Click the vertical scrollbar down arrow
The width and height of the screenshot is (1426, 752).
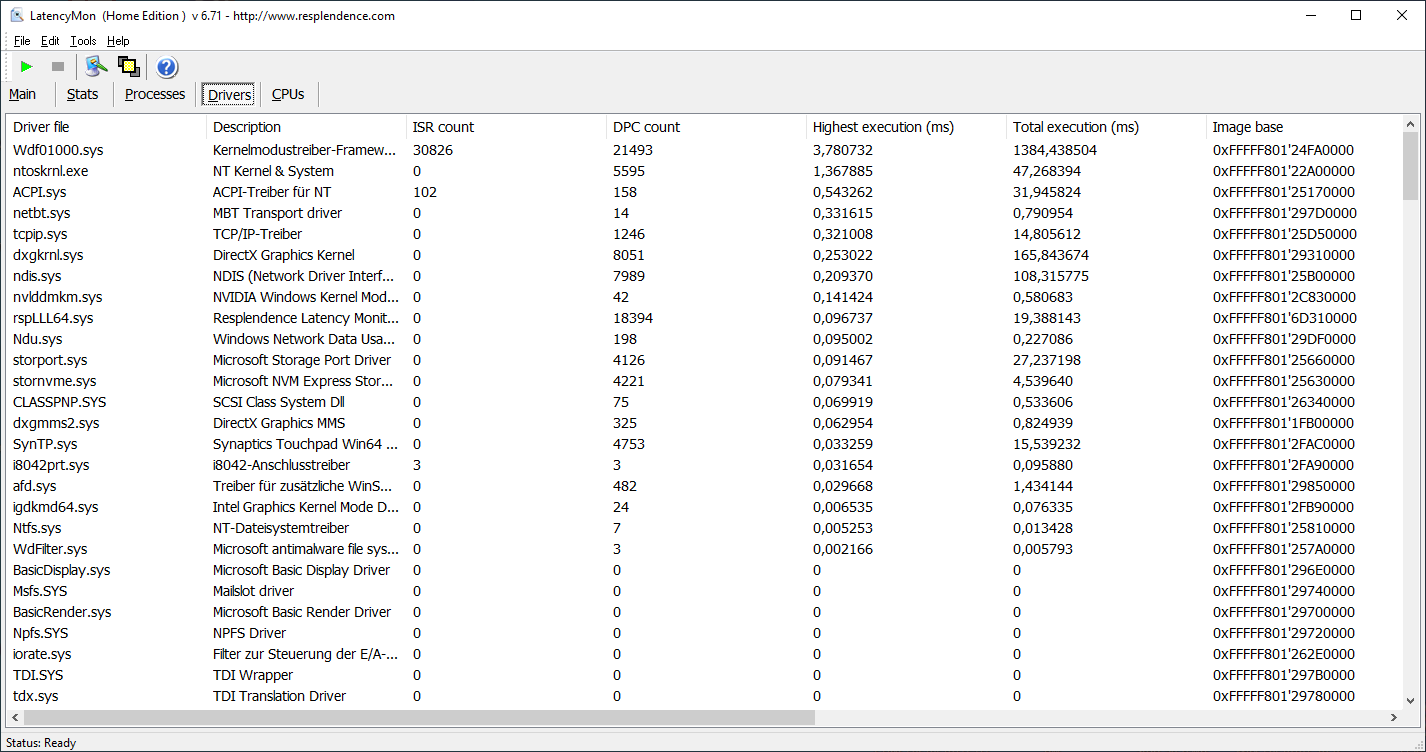tap(1410, 701)
